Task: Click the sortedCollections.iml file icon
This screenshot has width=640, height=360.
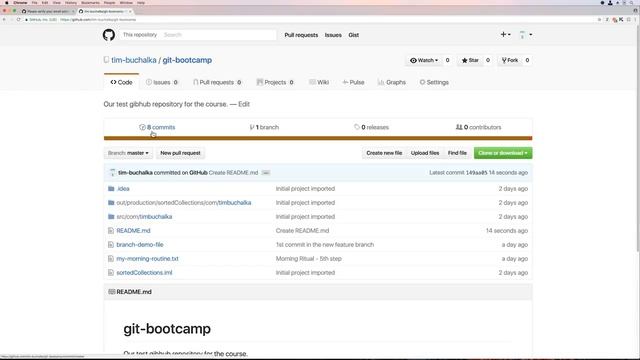Action: [x=111, y=273]
